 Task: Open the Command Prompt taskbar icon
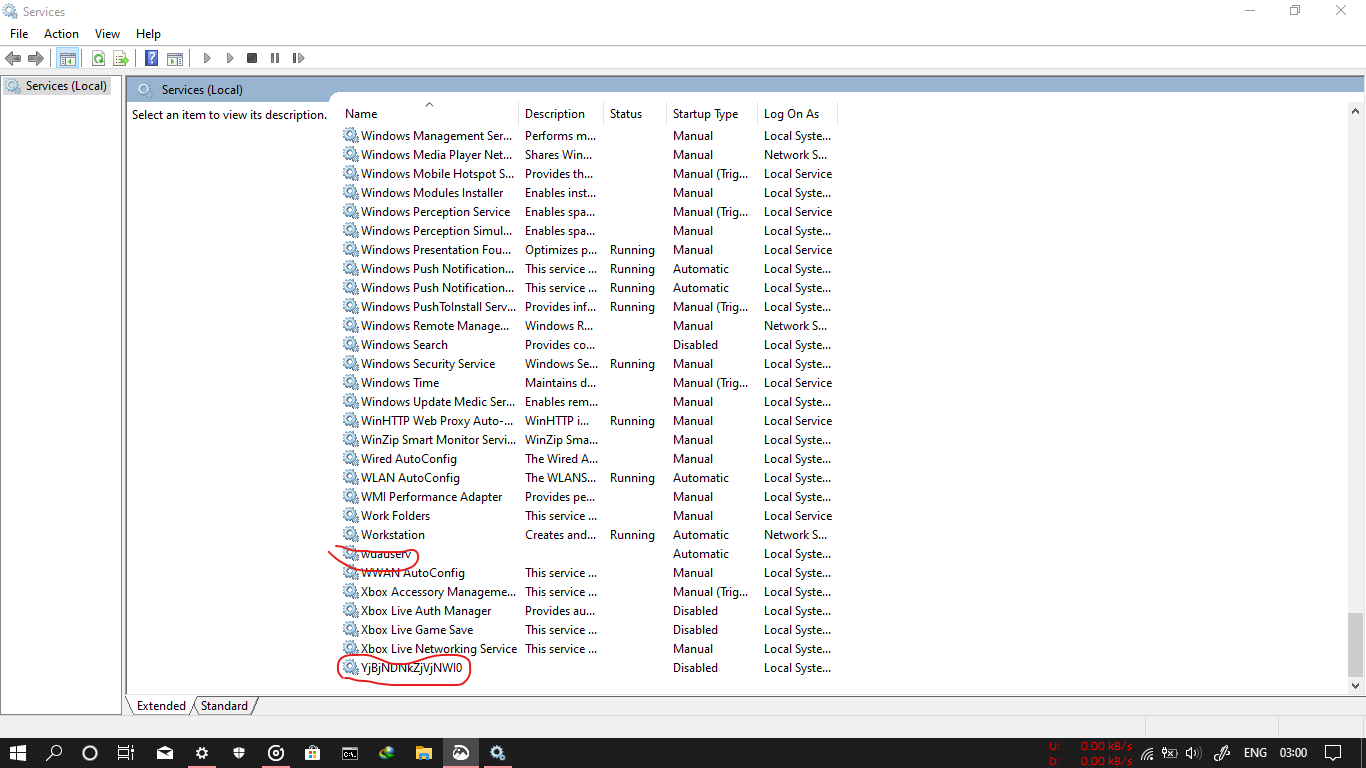(350, 753)
